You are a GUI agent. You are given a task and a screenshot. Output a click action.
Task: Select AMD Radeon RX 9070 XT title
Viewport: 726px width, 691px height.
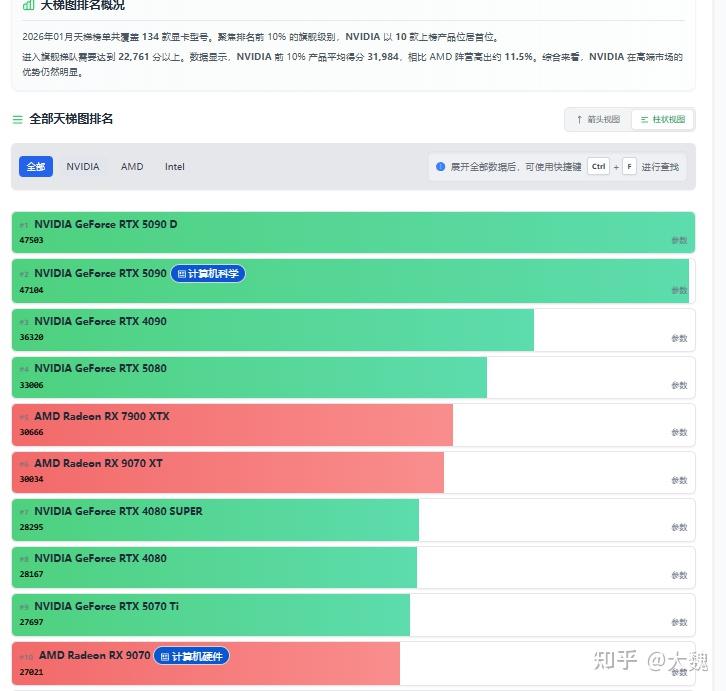[x=98, y=463]
